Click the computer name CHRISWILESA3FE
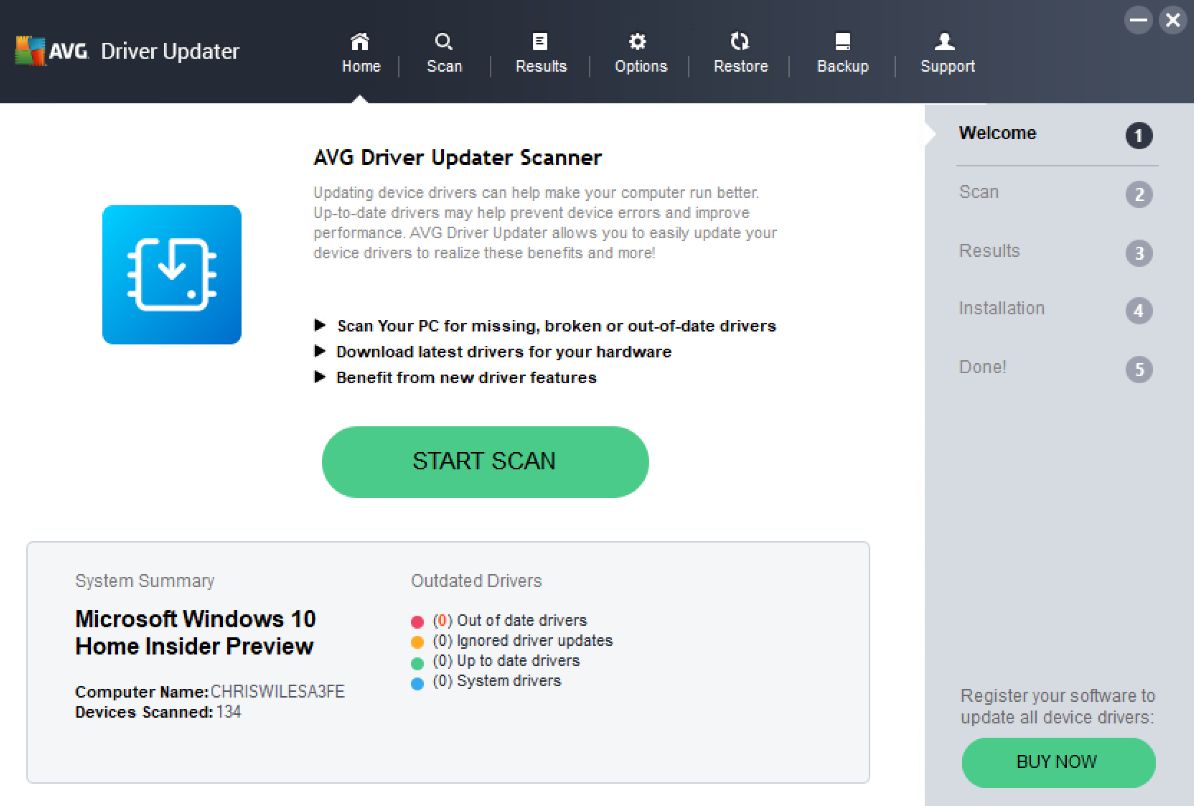Image resolution: width=1194 pixels, height=806 pixels. 277,692
